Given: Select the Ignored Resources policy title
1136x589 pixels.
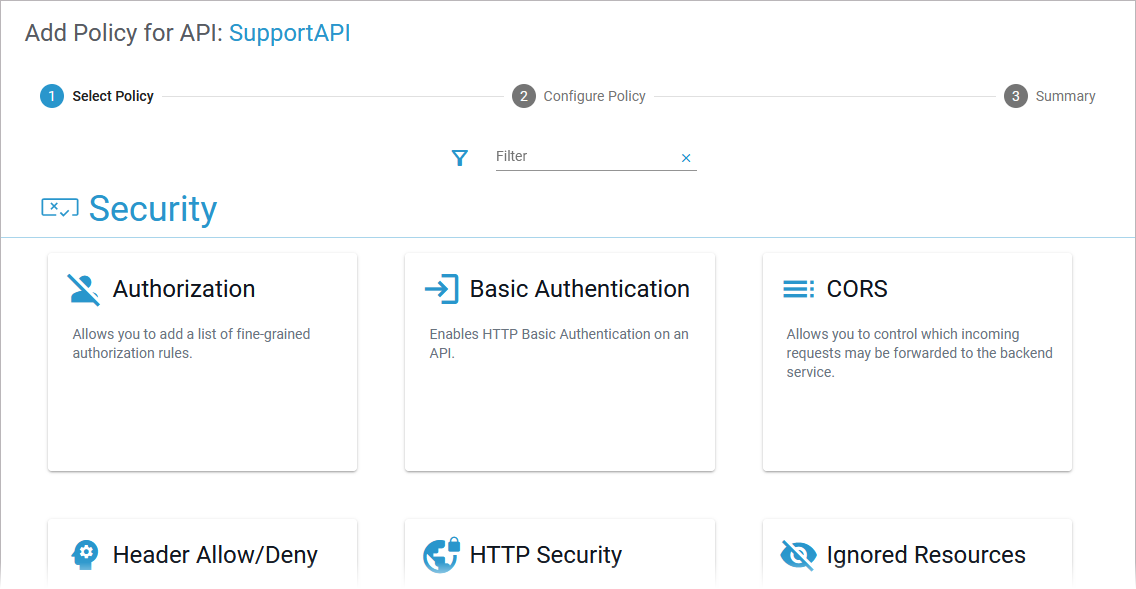Looking at the screenshot, I should pos(925,555).
